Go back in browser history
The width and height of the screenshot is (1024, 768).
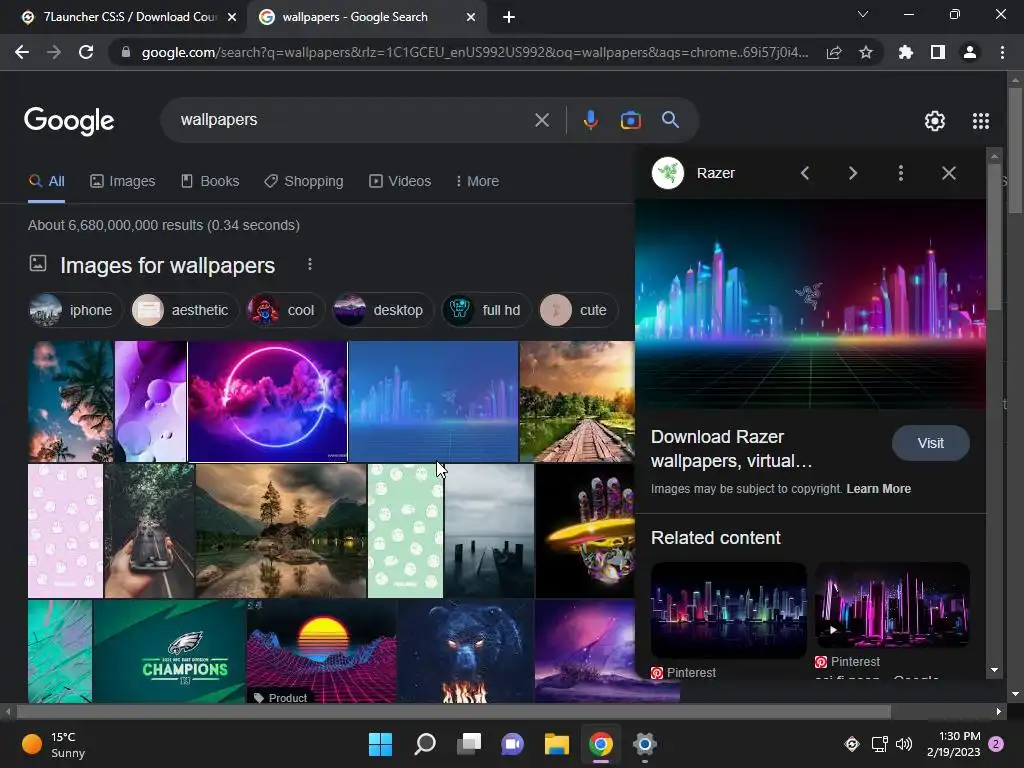pos(22,52)
